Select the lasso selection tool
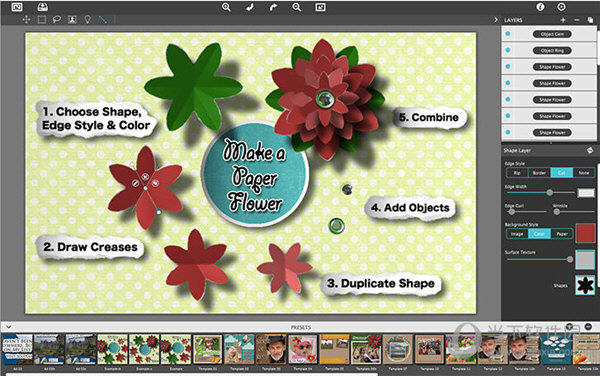Viewport: 600px width, 376px height. tap(57, 20)
